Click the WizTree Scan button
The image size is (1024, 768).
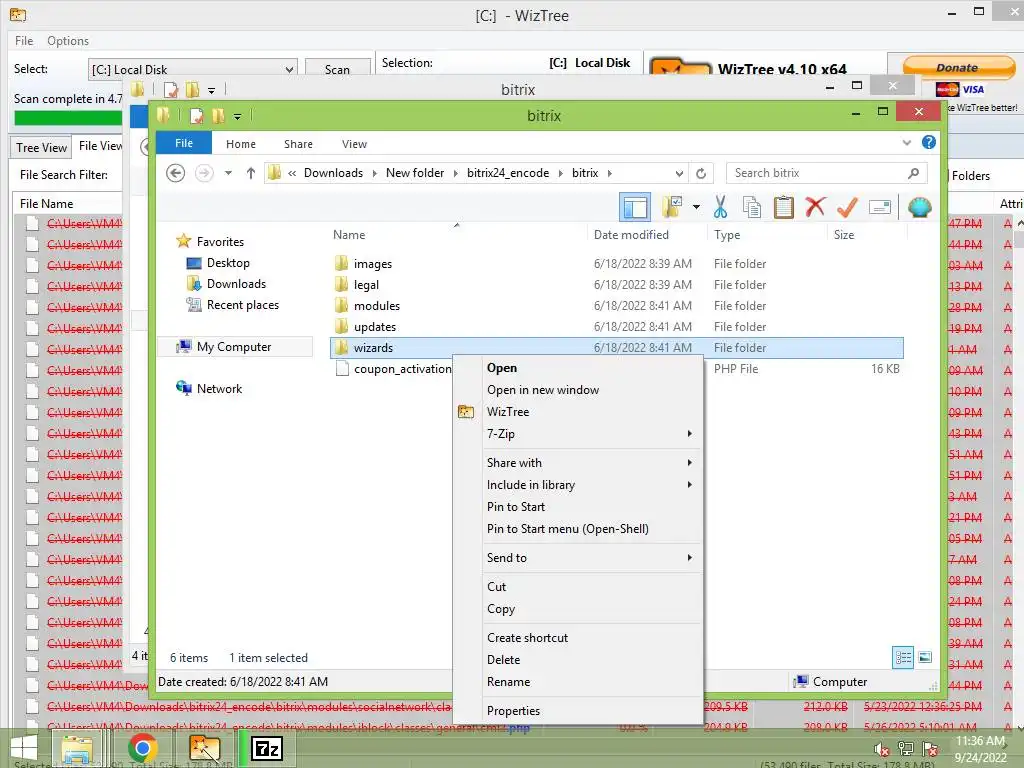click(x=338, y=69)
